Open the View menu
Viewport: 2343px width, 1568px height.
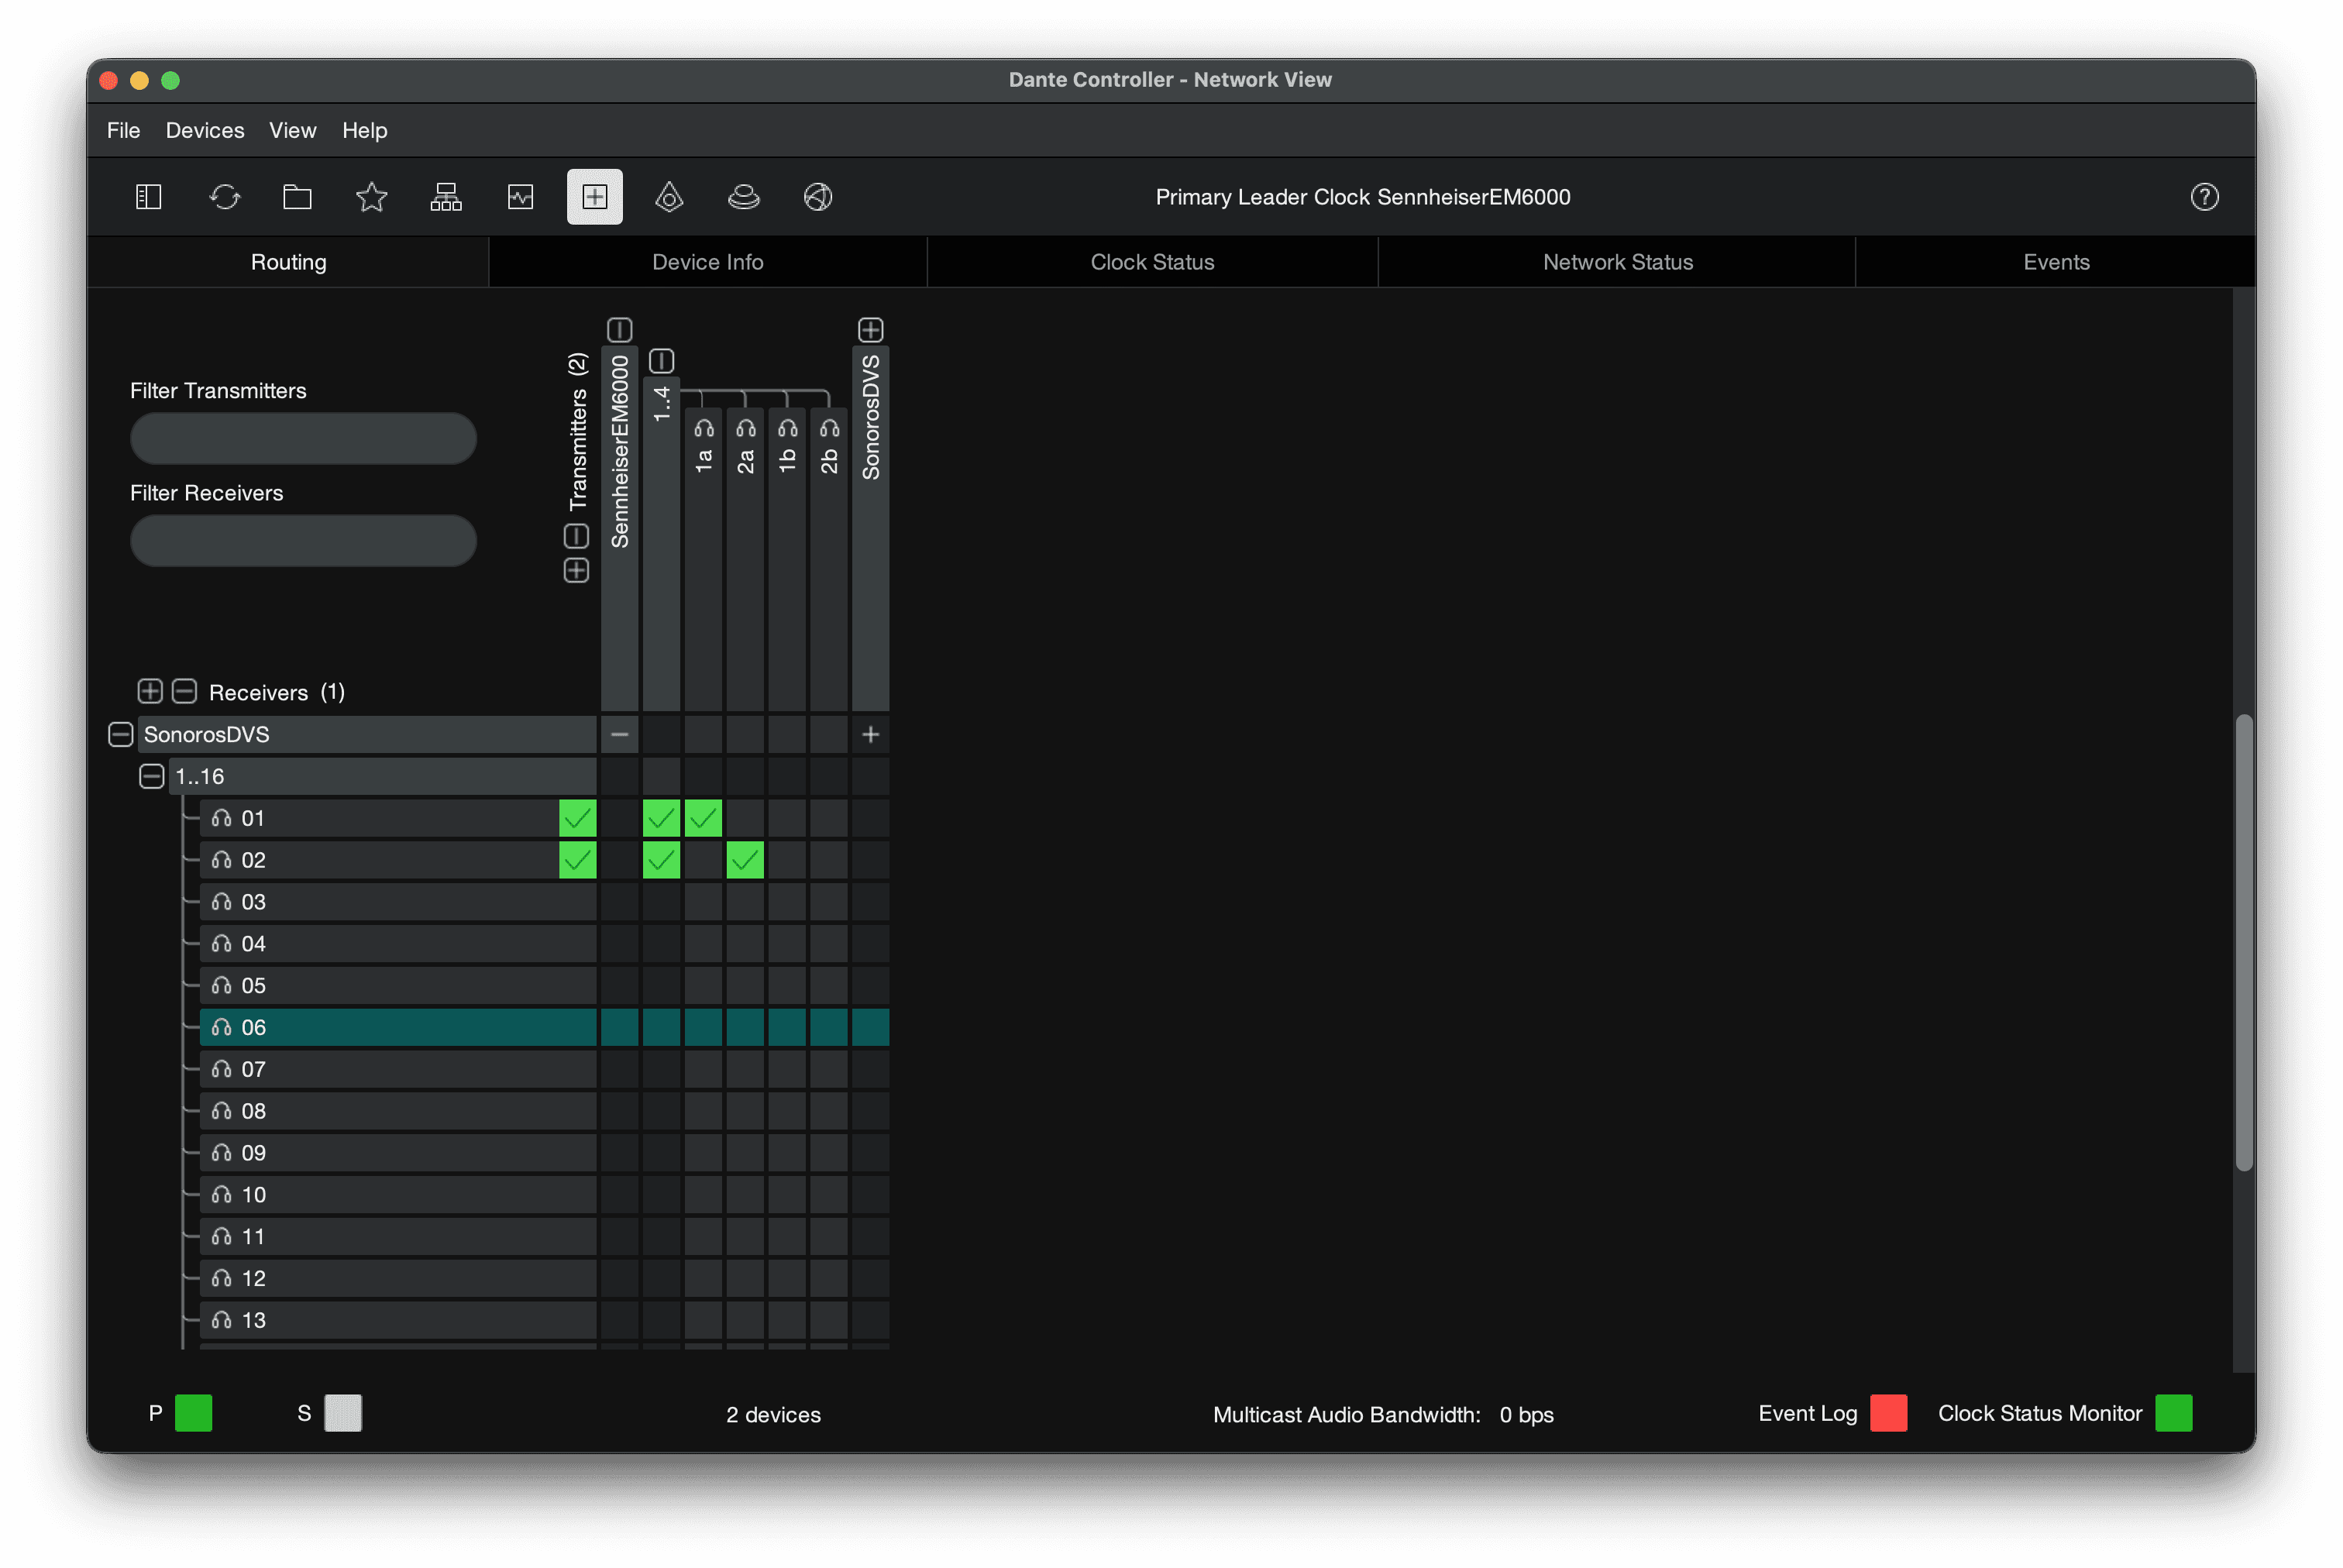[292, 131]
